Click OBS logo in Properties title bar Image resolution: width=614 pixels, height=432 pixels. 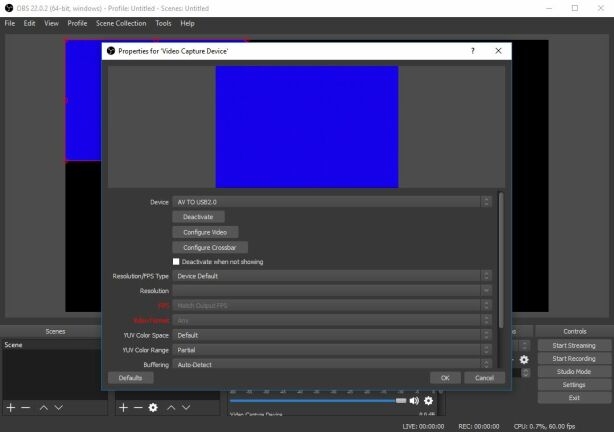(x=111, y=51)
